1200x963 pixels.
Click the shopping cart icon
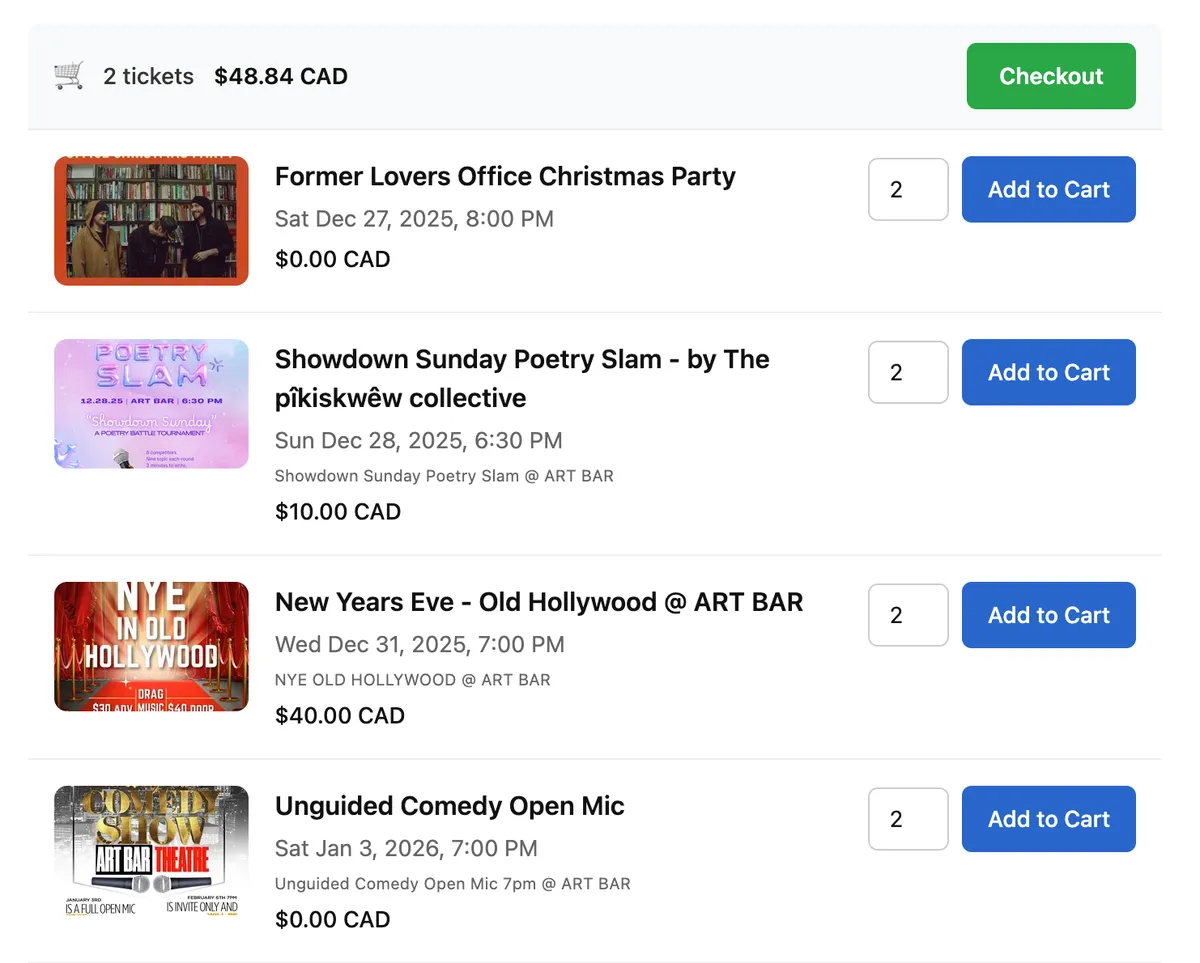click(x=69, y=76)
